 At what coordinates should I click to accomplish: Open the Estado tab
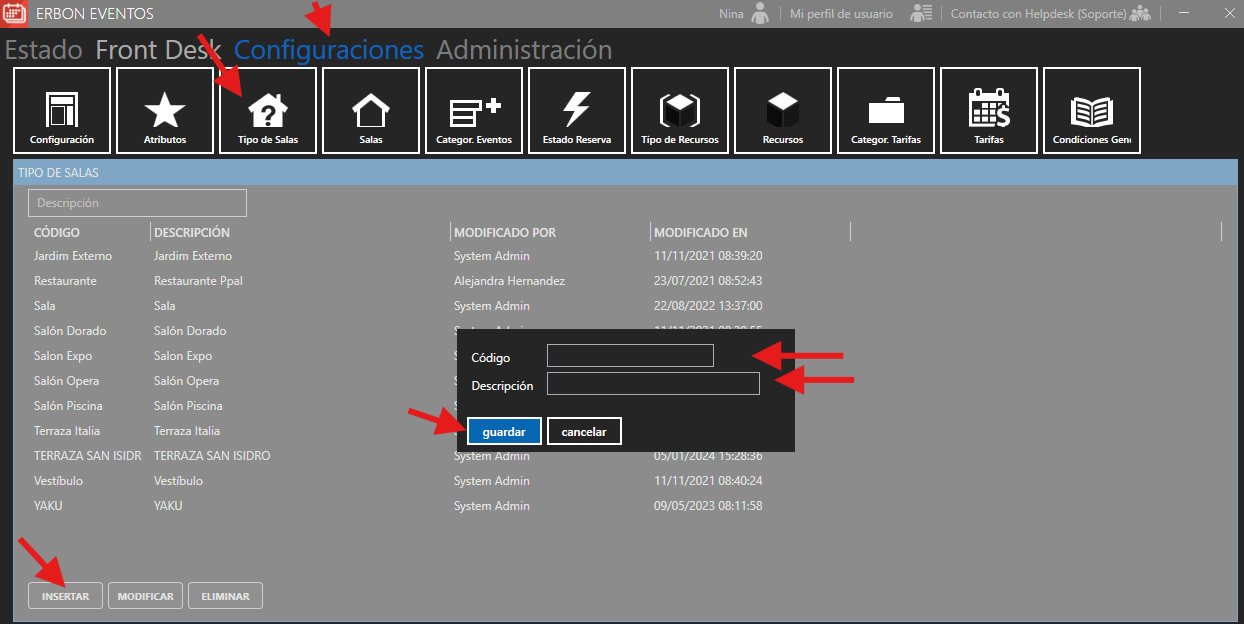(43, 50)
